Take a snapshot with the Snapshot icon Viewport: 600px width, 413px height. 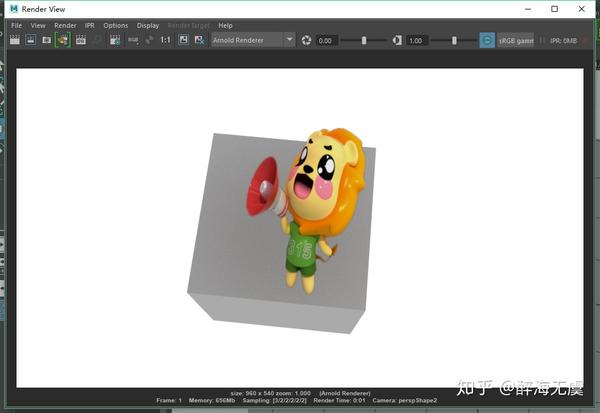tap(47, 40)
